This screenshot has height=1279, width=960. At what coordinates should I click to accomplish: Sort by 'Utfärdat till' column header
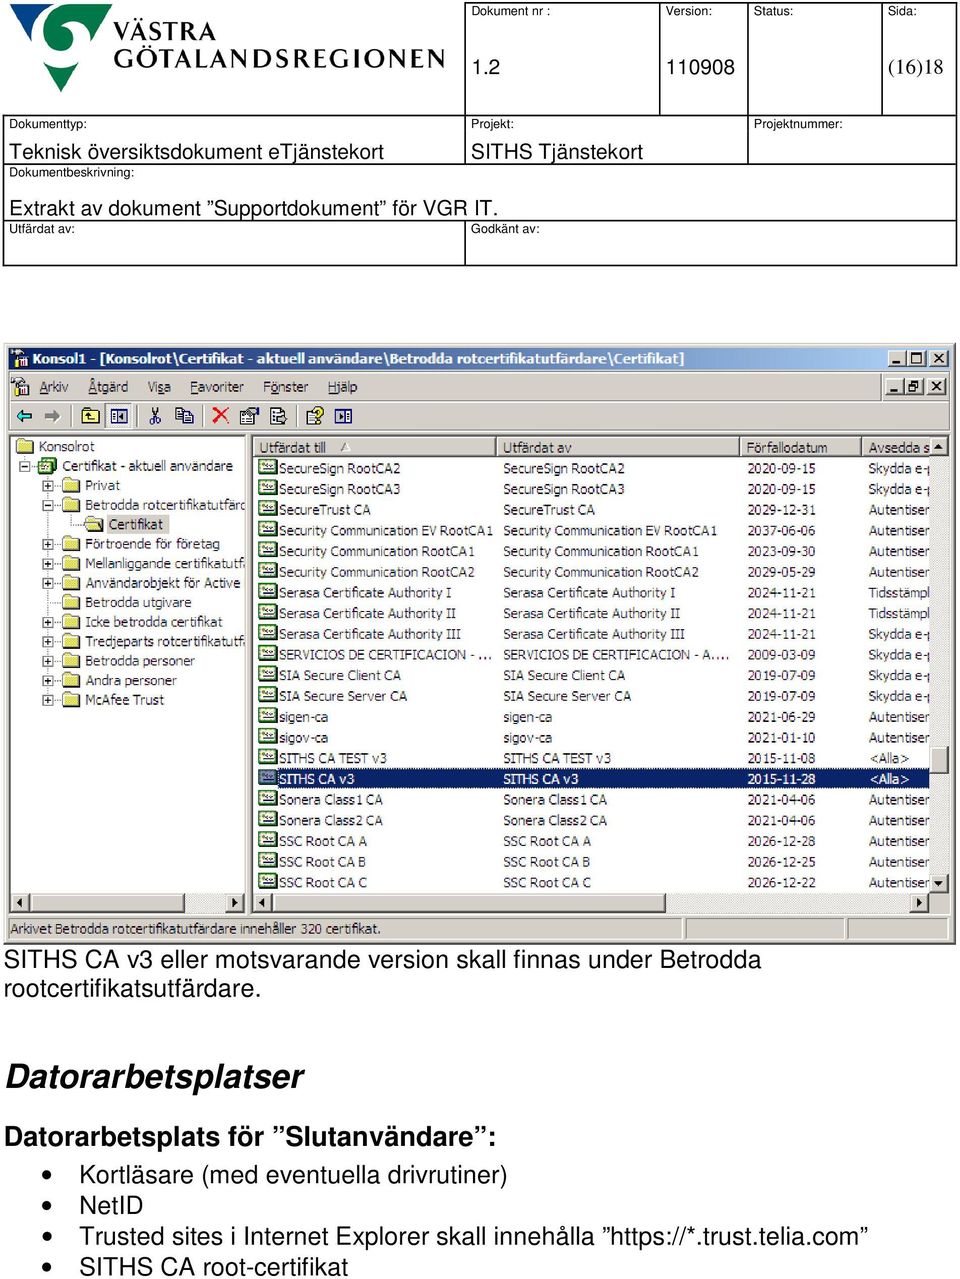click(x=374, y=447)
